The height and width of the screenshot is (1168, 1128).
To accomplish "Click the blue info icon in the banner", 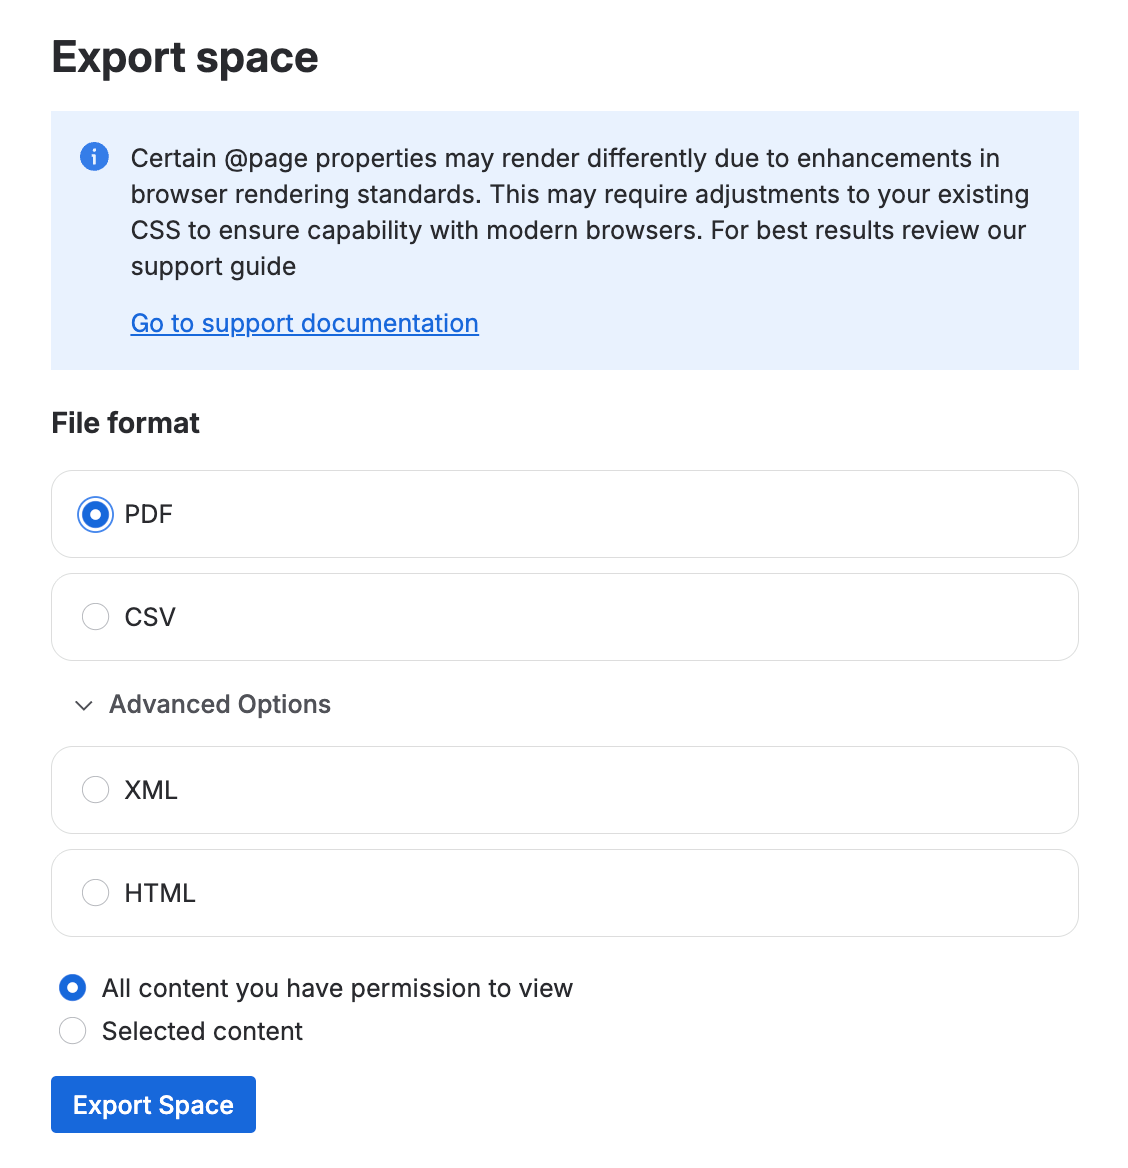I will click(x=94, y=157).
